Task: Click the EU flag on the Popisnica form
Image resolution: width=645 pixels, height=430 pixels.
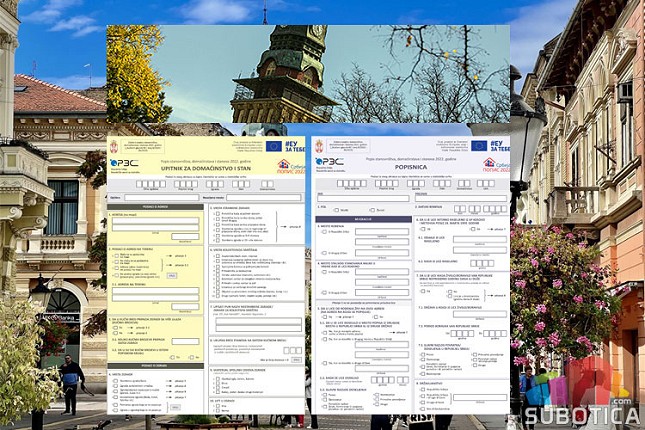Action: 479,146
